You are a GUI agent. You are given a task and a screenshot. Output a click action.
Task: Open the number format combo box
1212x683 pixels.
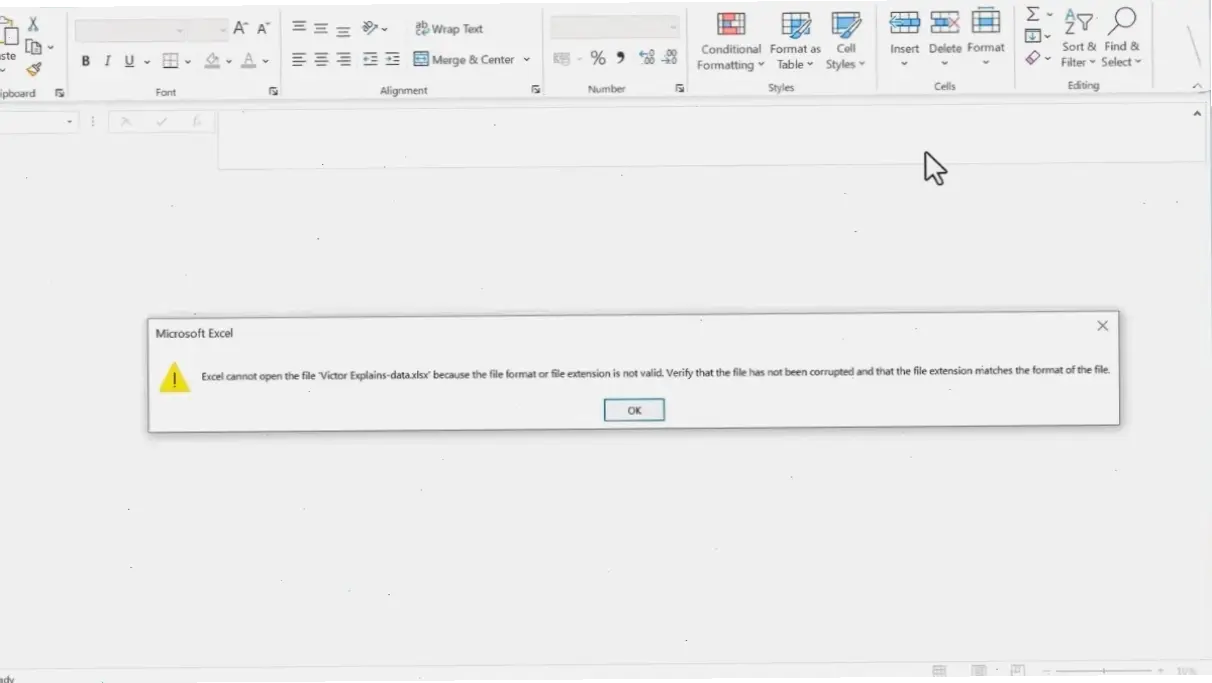(614, 28)
